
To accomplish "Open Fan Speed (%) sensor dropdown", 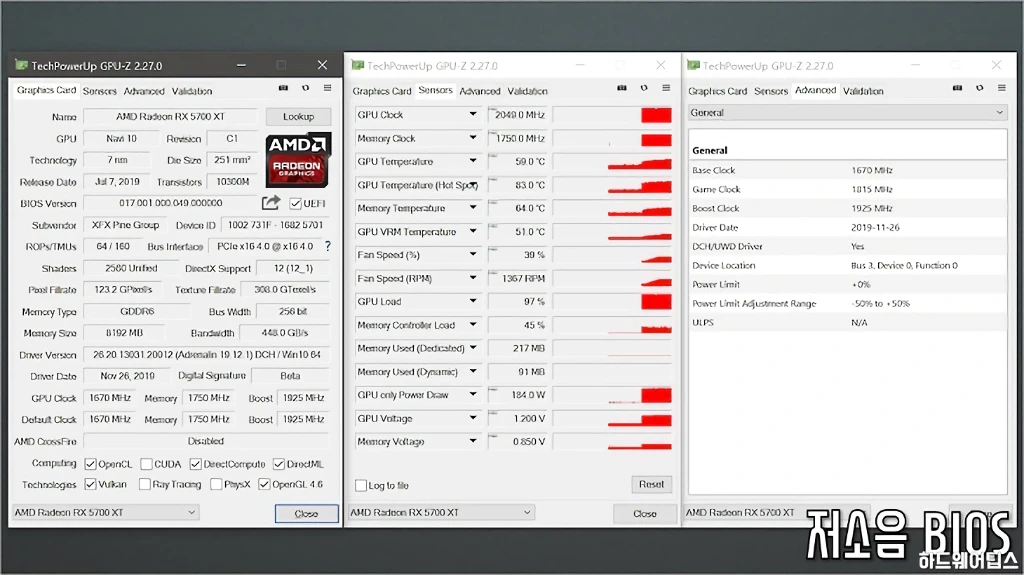I will point(473,255).
